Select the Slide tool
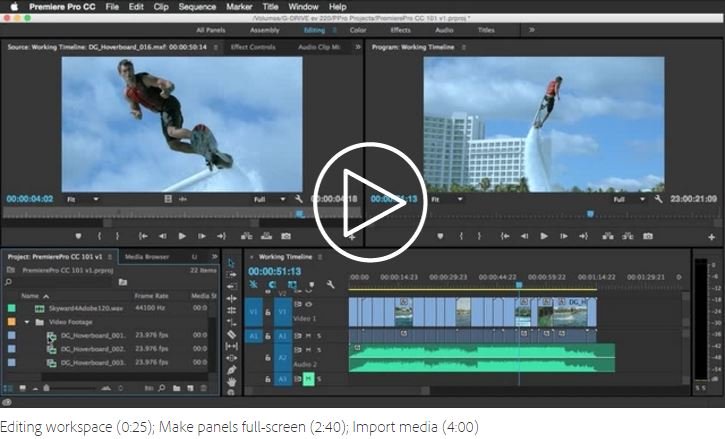This screenshot has width=725, height=439. point(231,358)
